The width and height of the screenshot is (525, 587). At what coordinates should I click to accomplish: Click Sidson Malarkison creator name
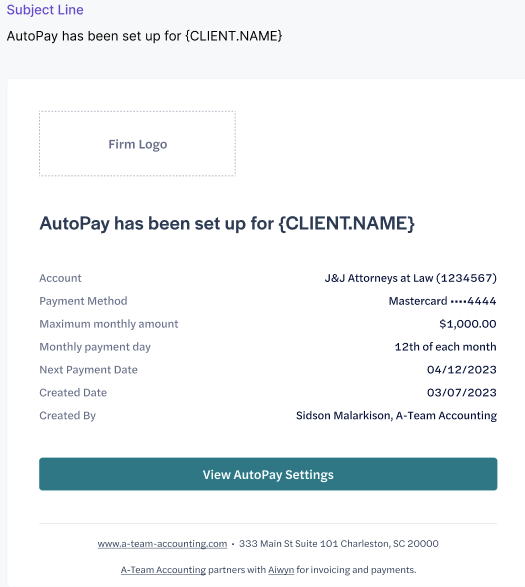click(x=343, y=416)
